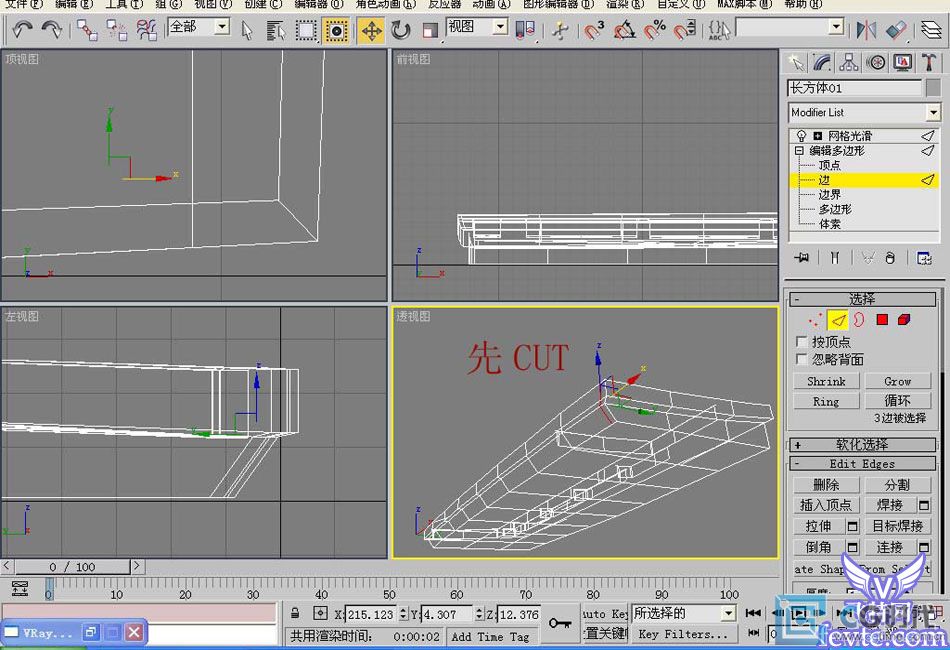Collapse the 编辑多边形 modifier tree
950x650 pixels.
[x=799, y=150]
